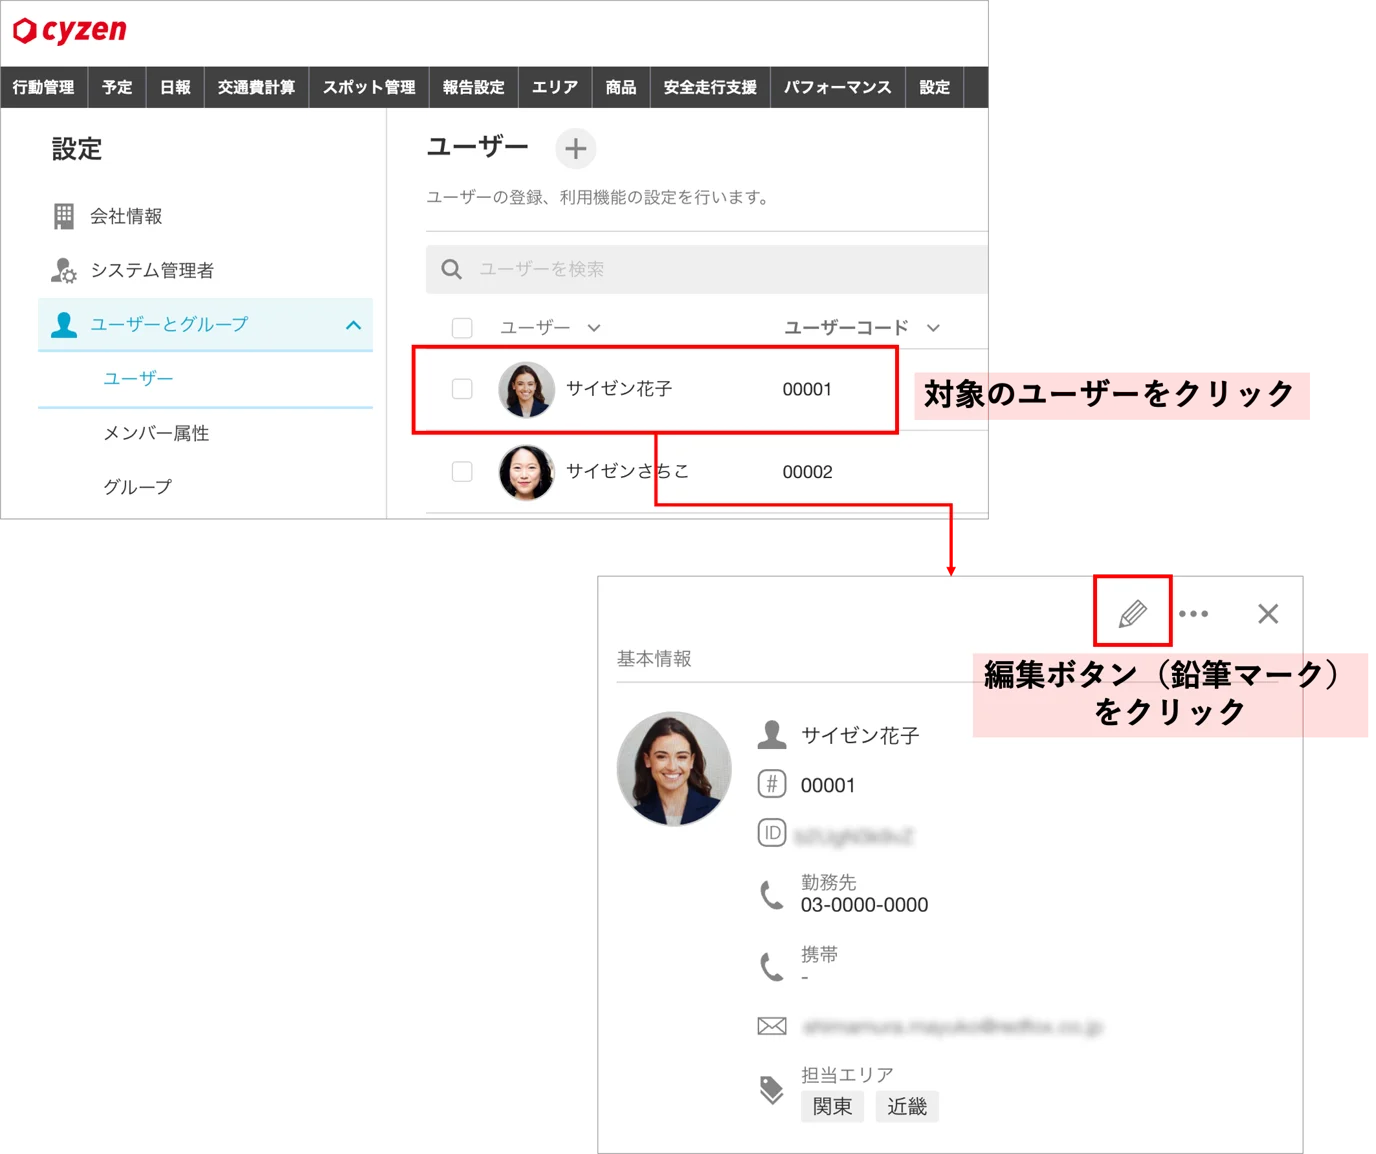Open the three-dots more options menu
1376x1154 pixels.
click(x=1193, y=614)
